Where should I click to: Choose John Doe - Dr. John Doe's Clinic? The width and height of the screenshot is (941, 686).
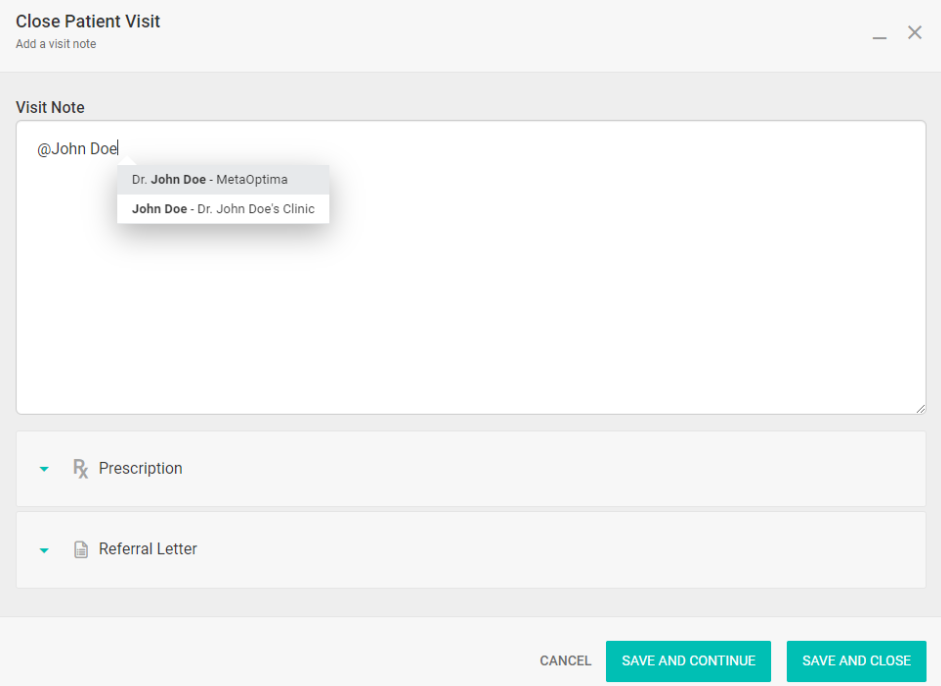(222, 209)
